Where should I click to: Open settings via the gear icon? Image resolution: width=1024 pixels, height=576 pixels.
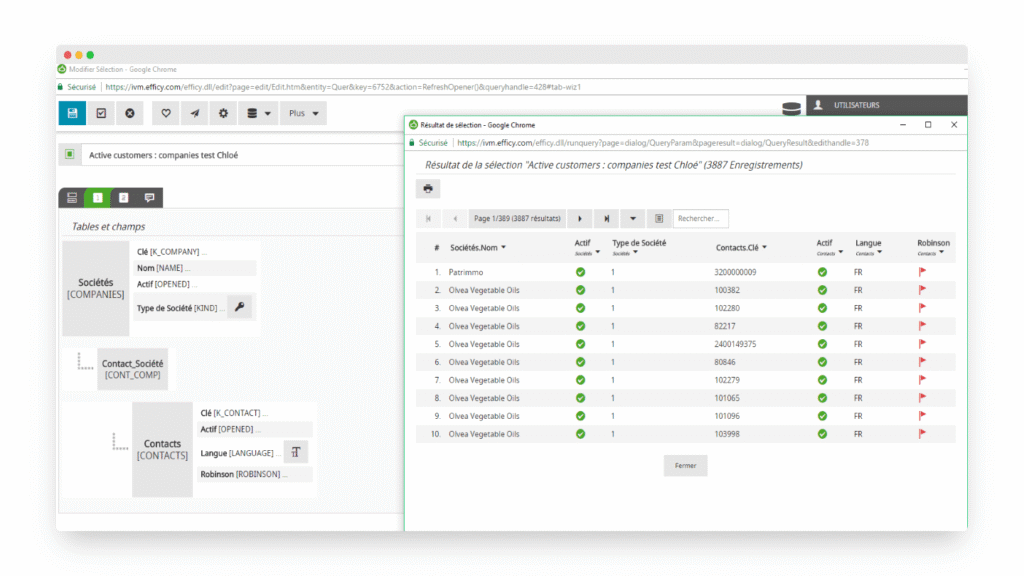[223, 113]
